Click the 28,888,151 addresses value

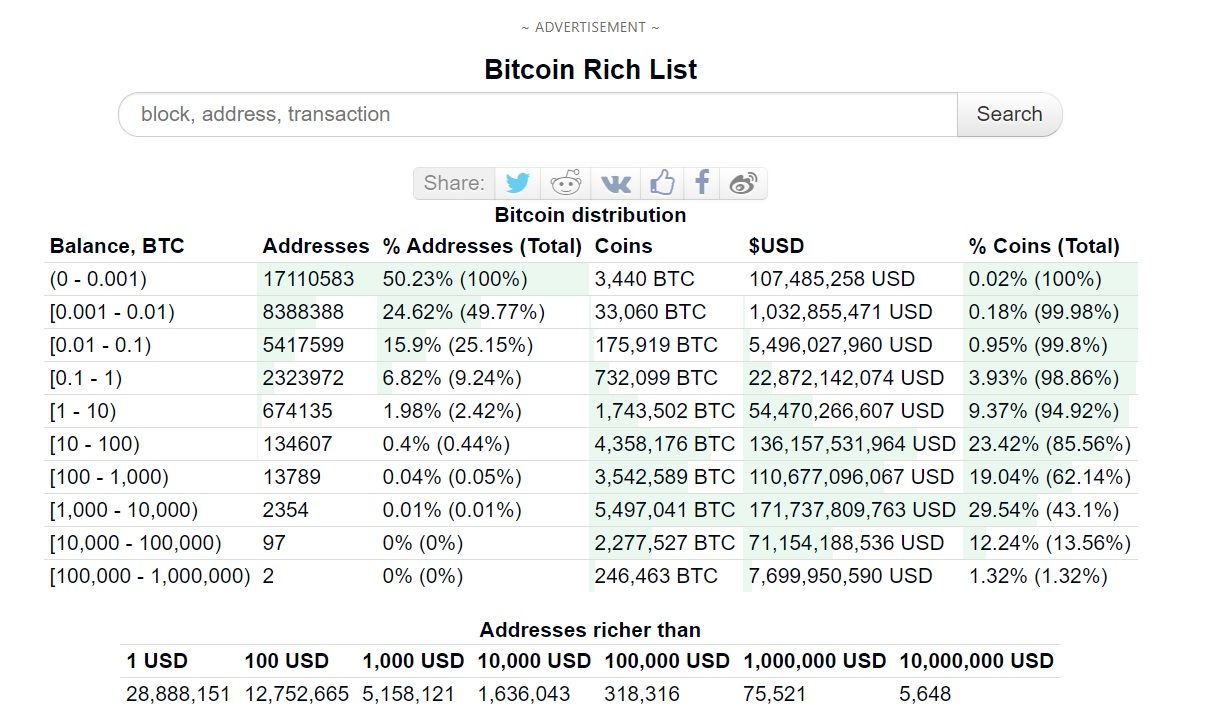[178, 694]
